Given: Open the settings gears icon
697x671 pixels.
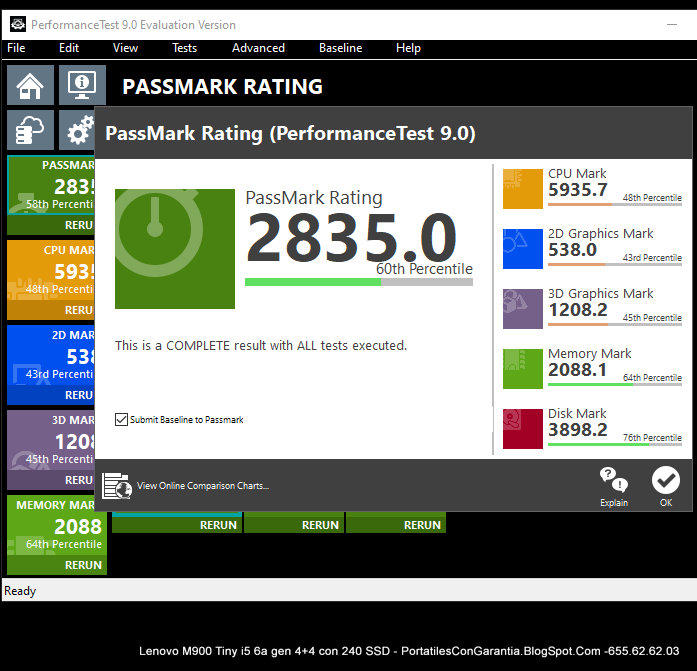Looking at the screenshot, I should tap(77, 130).
